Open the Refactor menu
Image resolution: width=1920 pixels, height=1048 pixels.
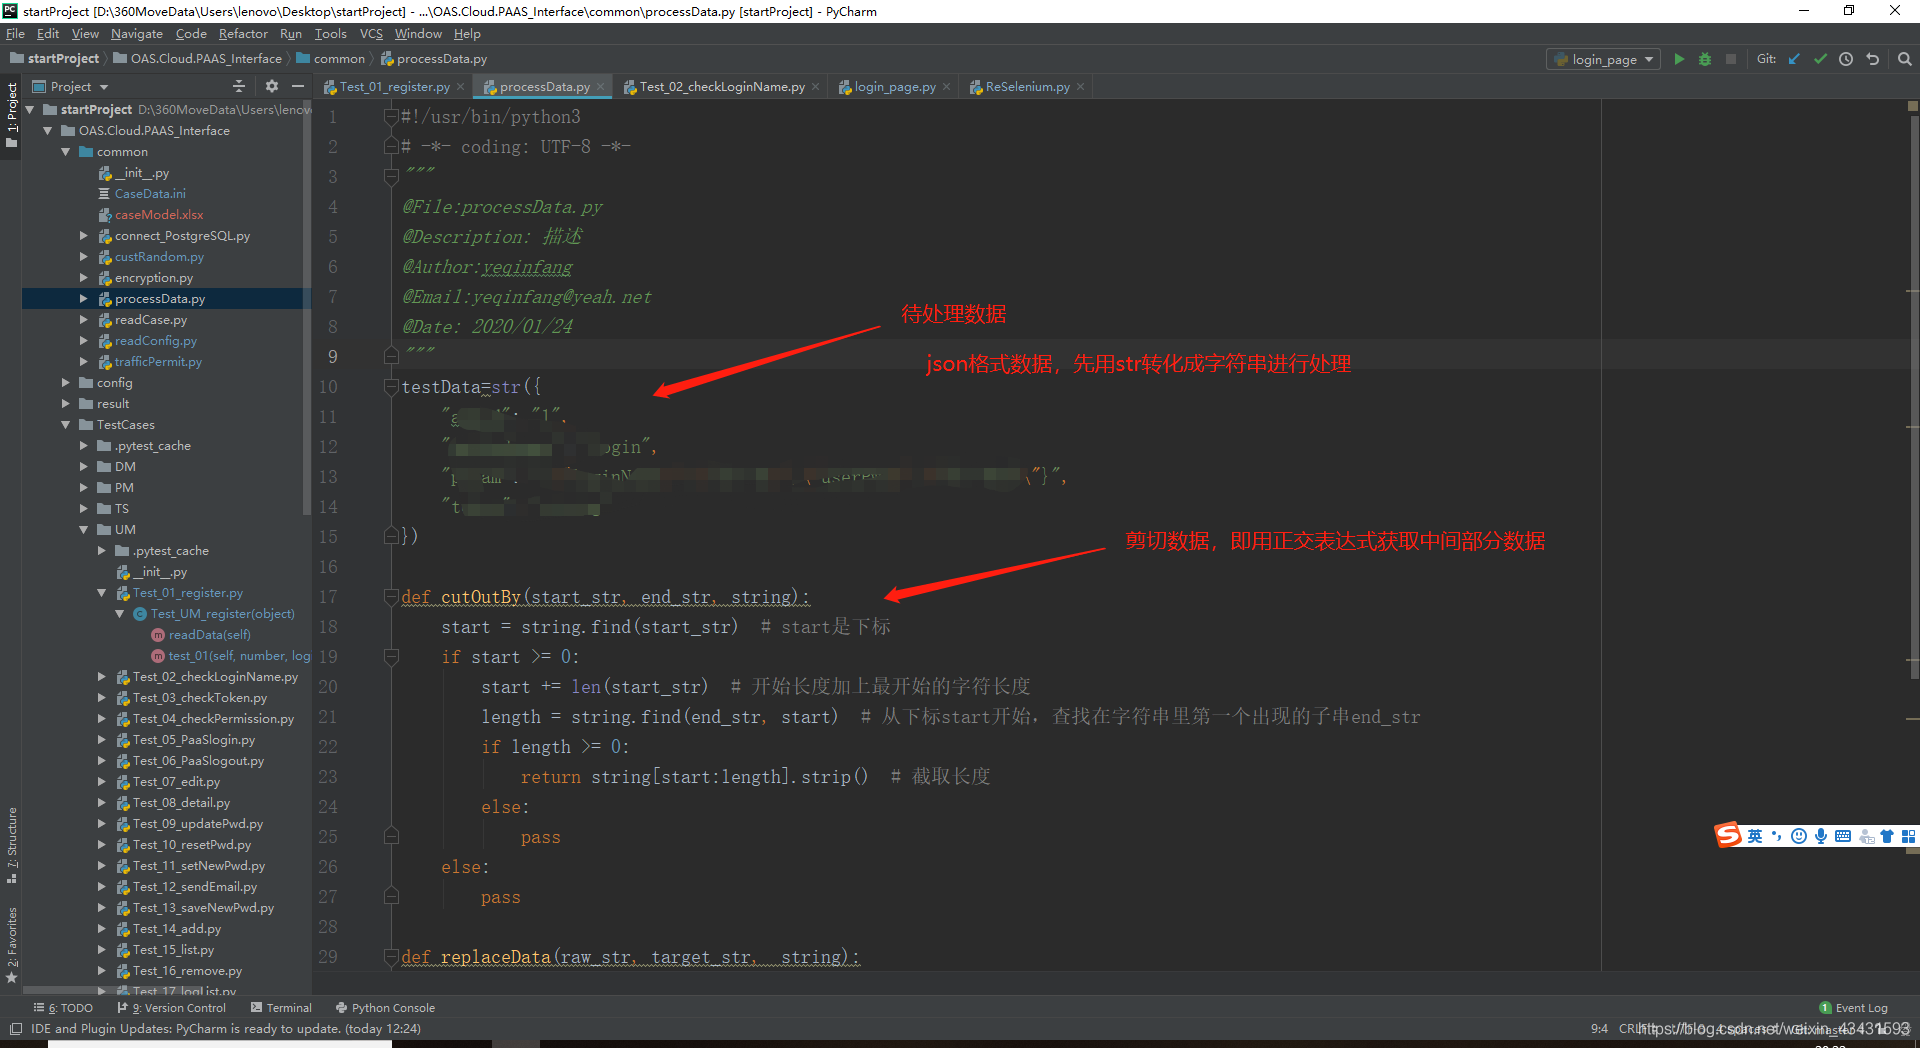[x=243, y=34]
